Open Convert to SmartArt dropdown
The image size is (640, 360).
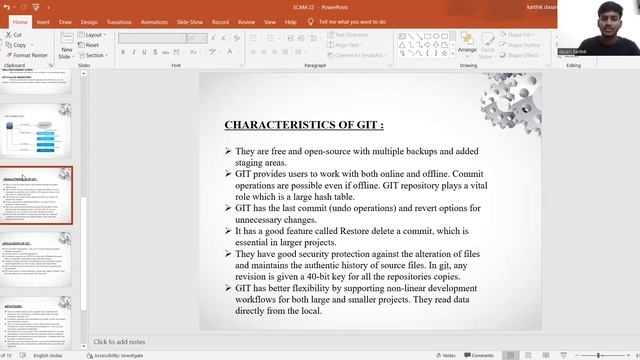[x=357, y=55]
